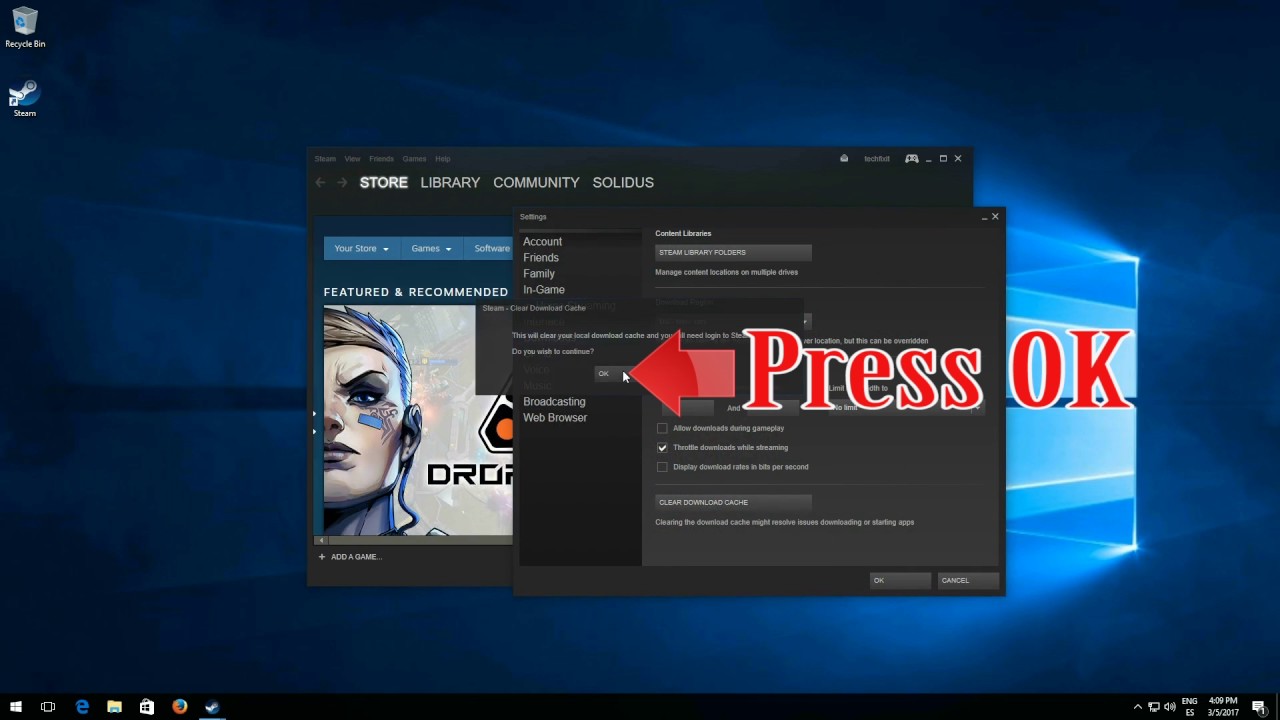Click CLEAR DOWNLOAD CACHE button
Image resolution: width=1280 pixels, height=720 pixels.
pyautogui.click(x=733, y=502)
